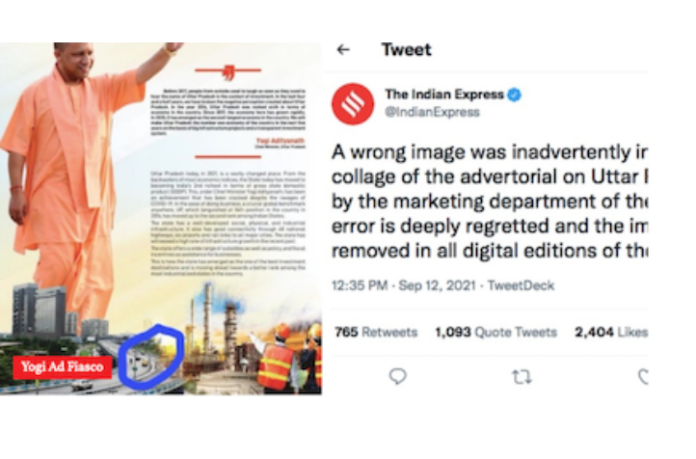The width and height of the screenshot is (696, 459).
Task: View the 765 Retweets list
Action: tap(376, 332)
